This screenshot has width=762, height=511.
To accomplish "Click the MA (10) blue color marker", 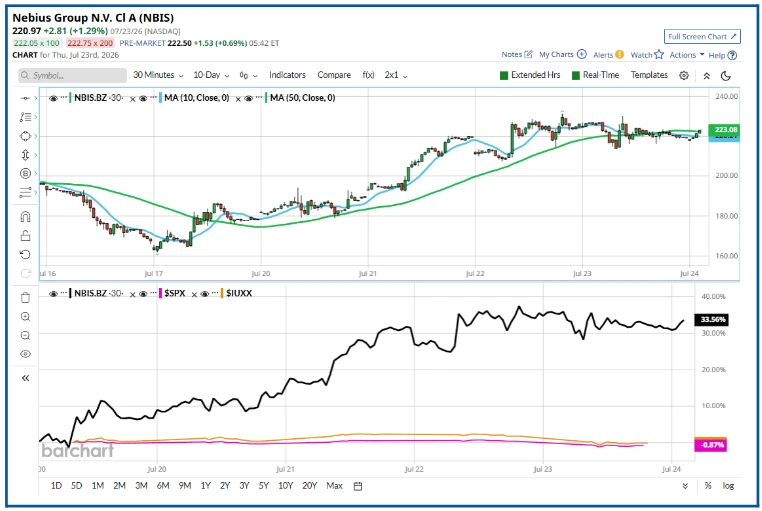I will click(x=160, y=98).
